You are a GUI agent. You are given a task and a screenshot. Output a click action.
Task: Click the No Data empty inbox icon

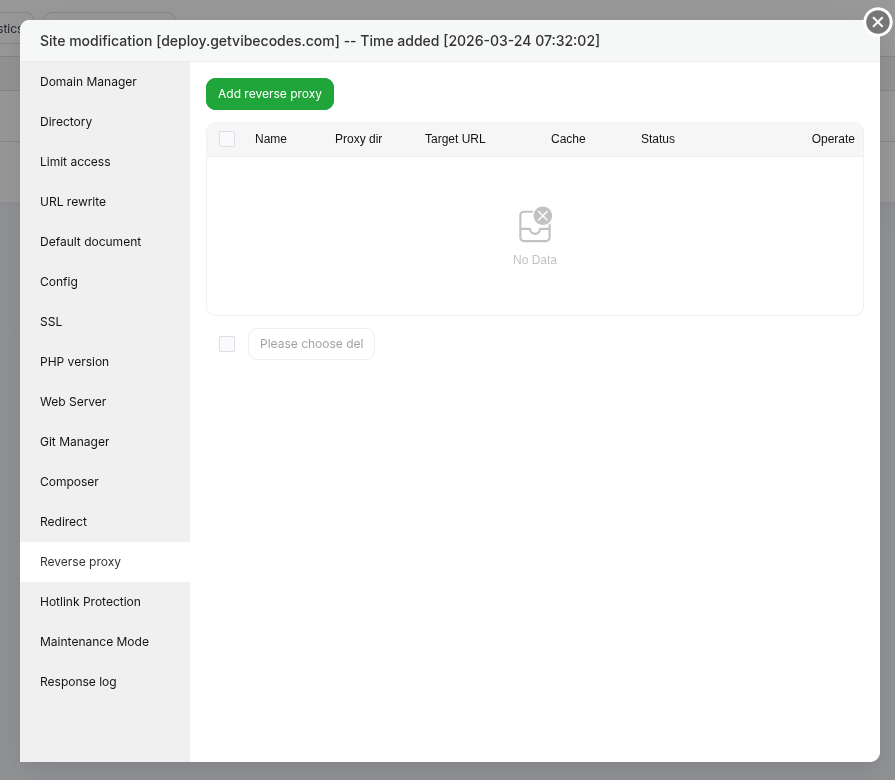tap(535, 226)
